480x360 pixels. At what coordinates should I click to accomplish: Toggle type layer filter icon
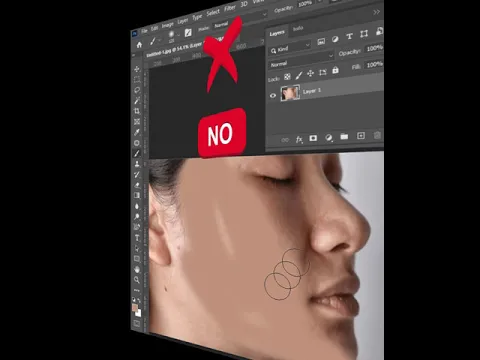click(349, 37)
